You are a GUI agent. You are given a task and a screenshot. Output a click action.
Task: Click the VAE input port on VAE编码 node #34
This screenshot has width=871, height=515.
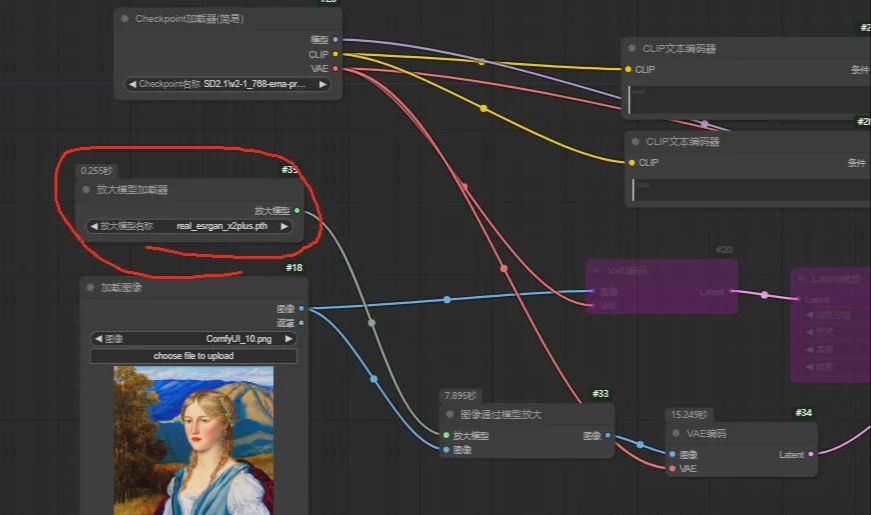[672, 468]
